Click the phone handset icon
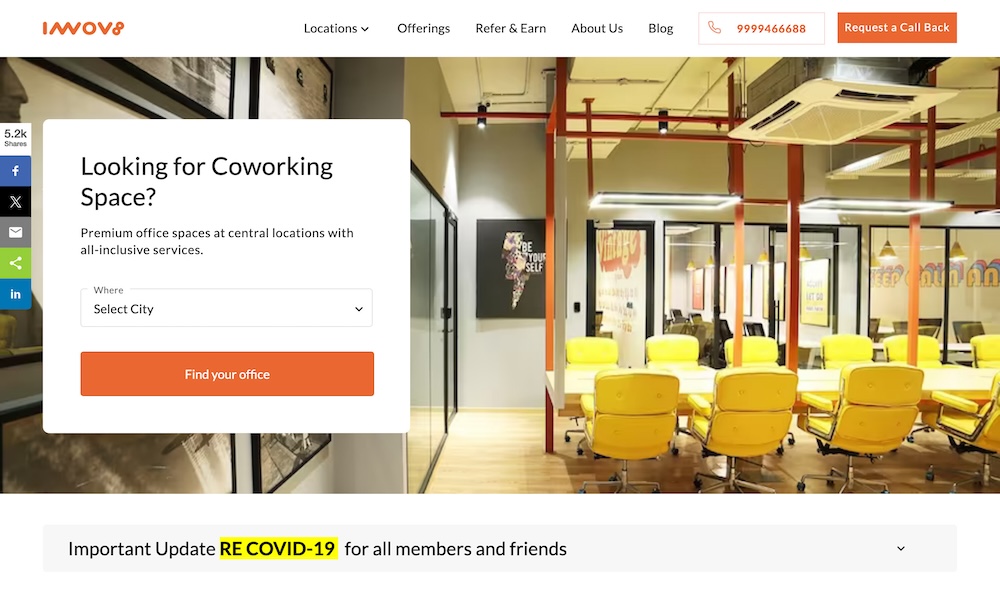Image resolution: width=1000 pixels, height=600 pixels. pyautogui.click(x=714, y=28)
